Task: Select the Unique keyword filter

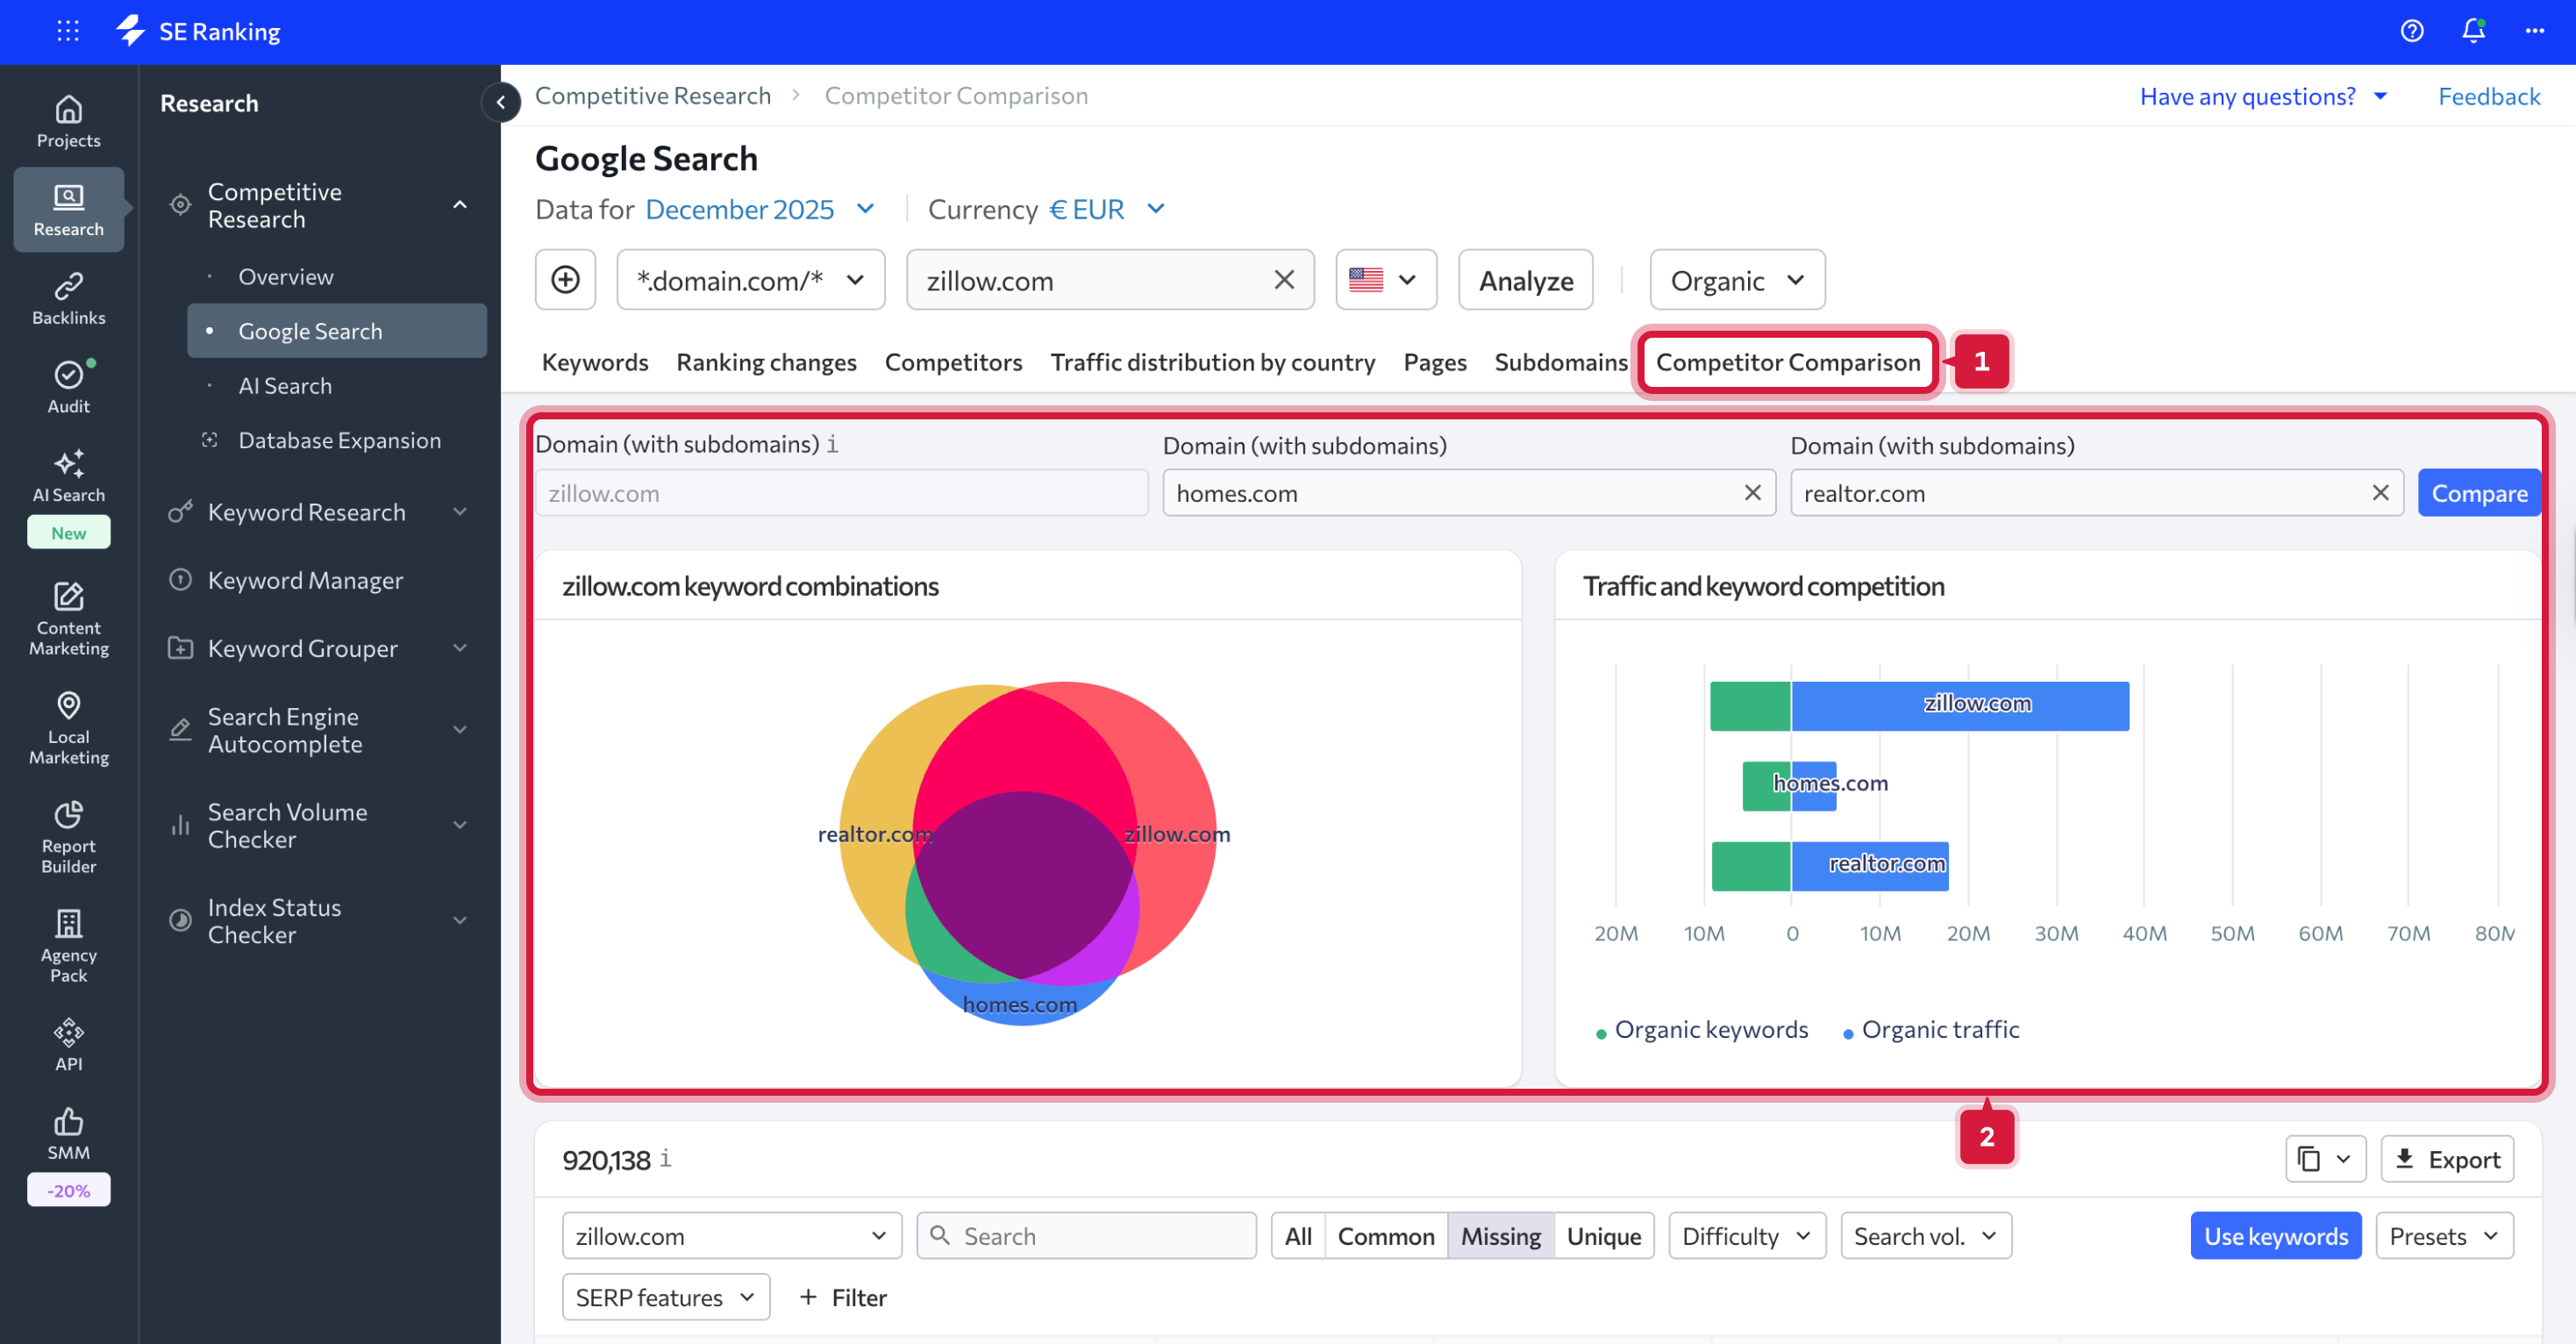Action: pos(1603,1236)
